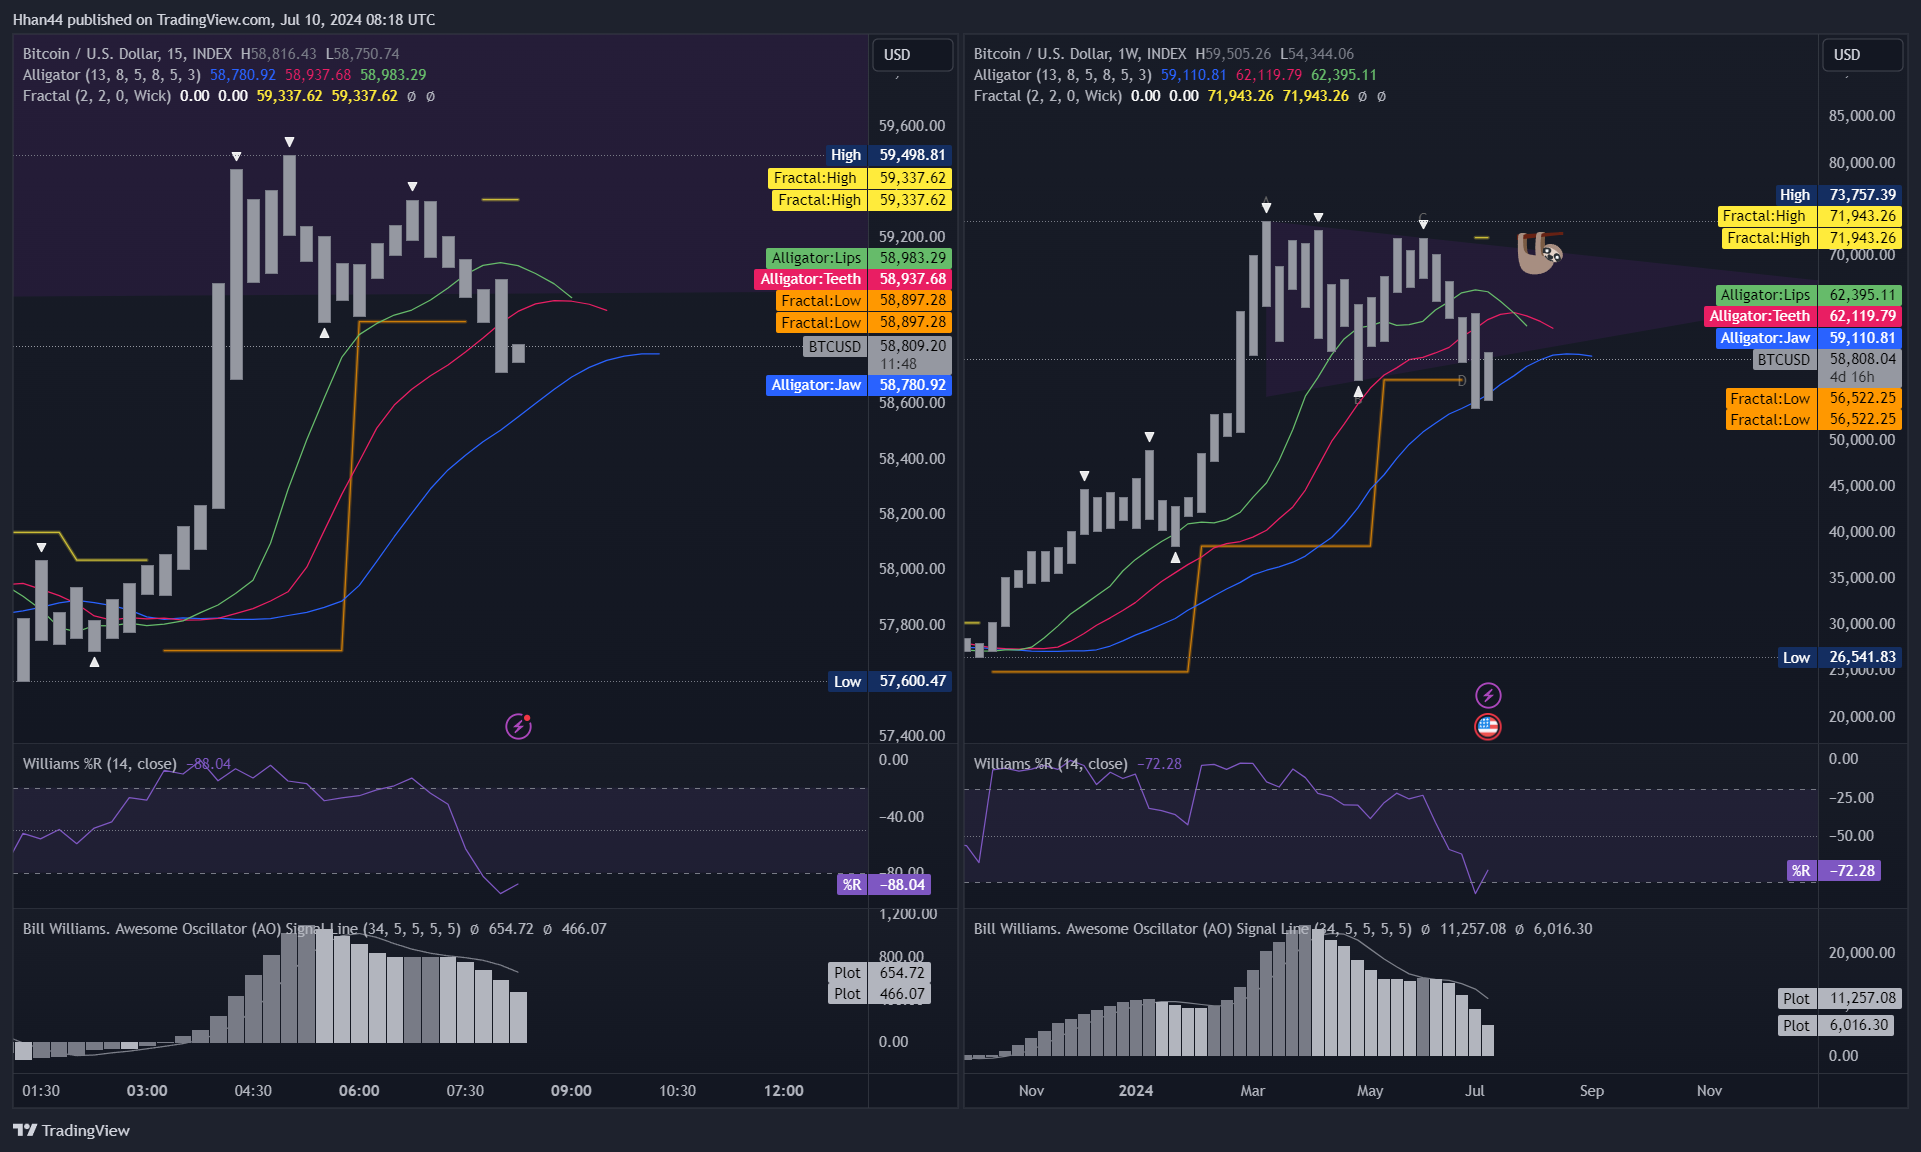Select the weekly chart's Williams %R legend
1921x1152 pixels.
1077,764
